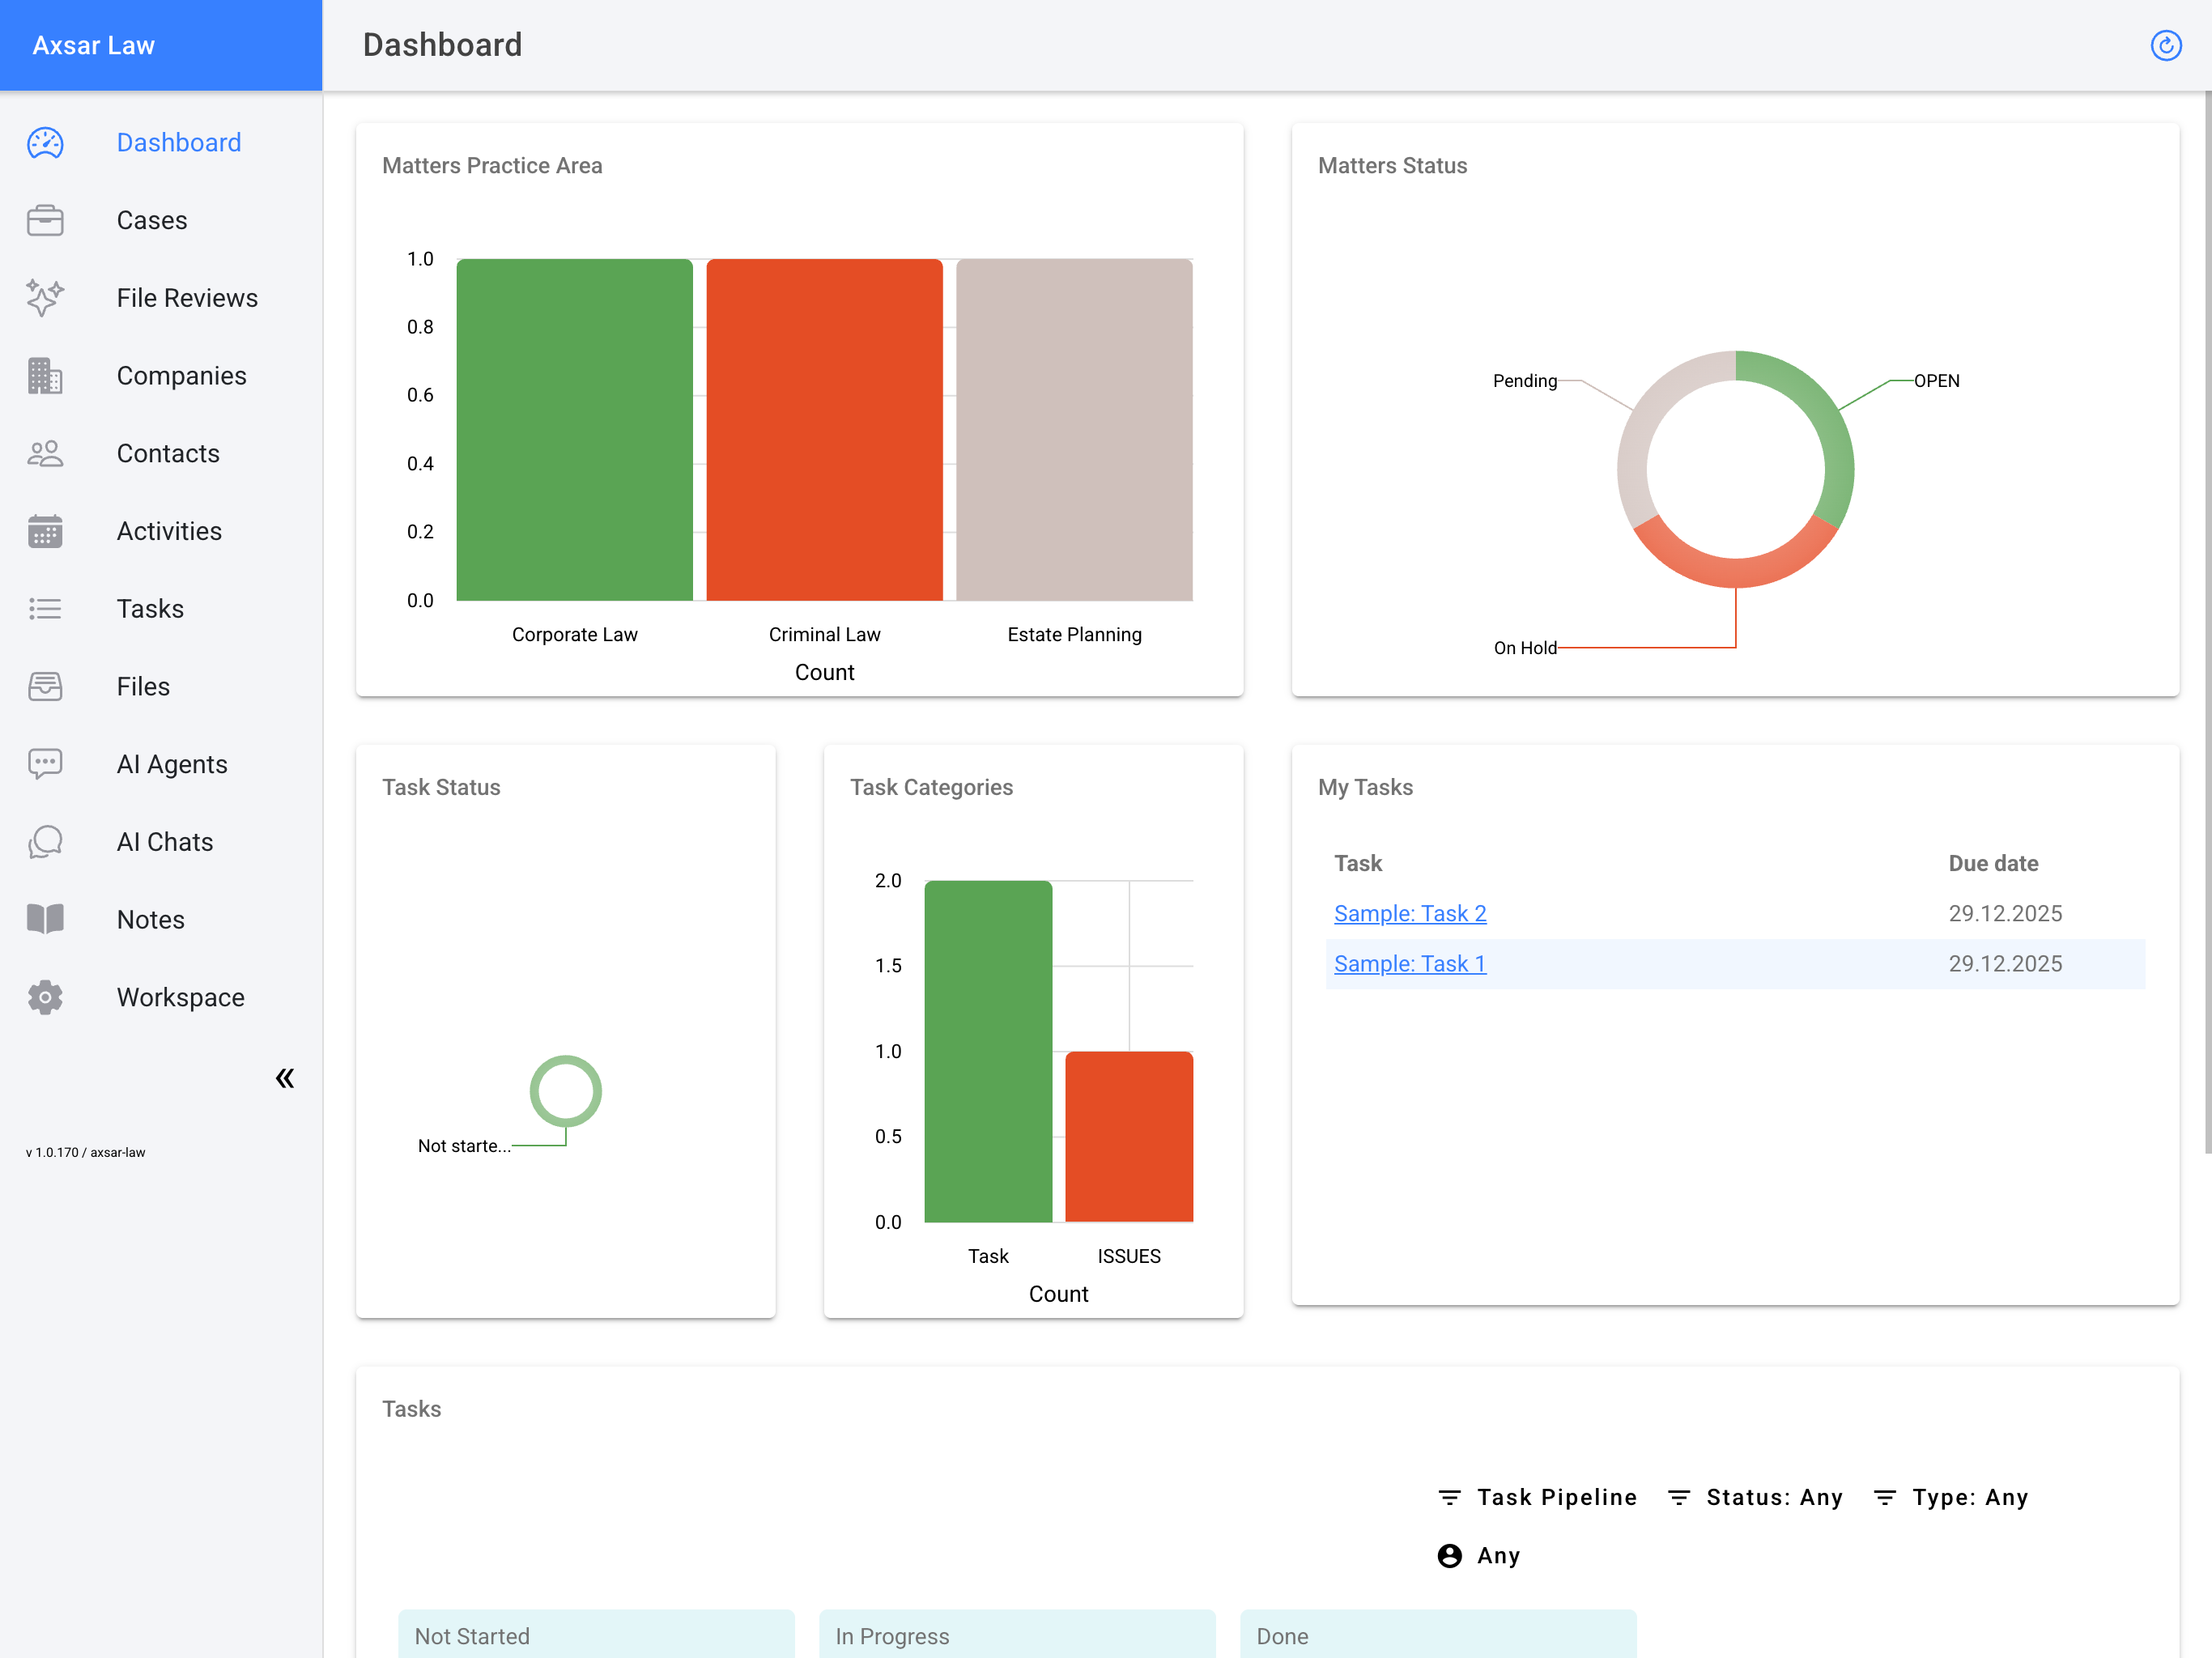Open the Sample: Task 1 link
This screenshot has width=2212, height=1658.
coord(1410,963)
